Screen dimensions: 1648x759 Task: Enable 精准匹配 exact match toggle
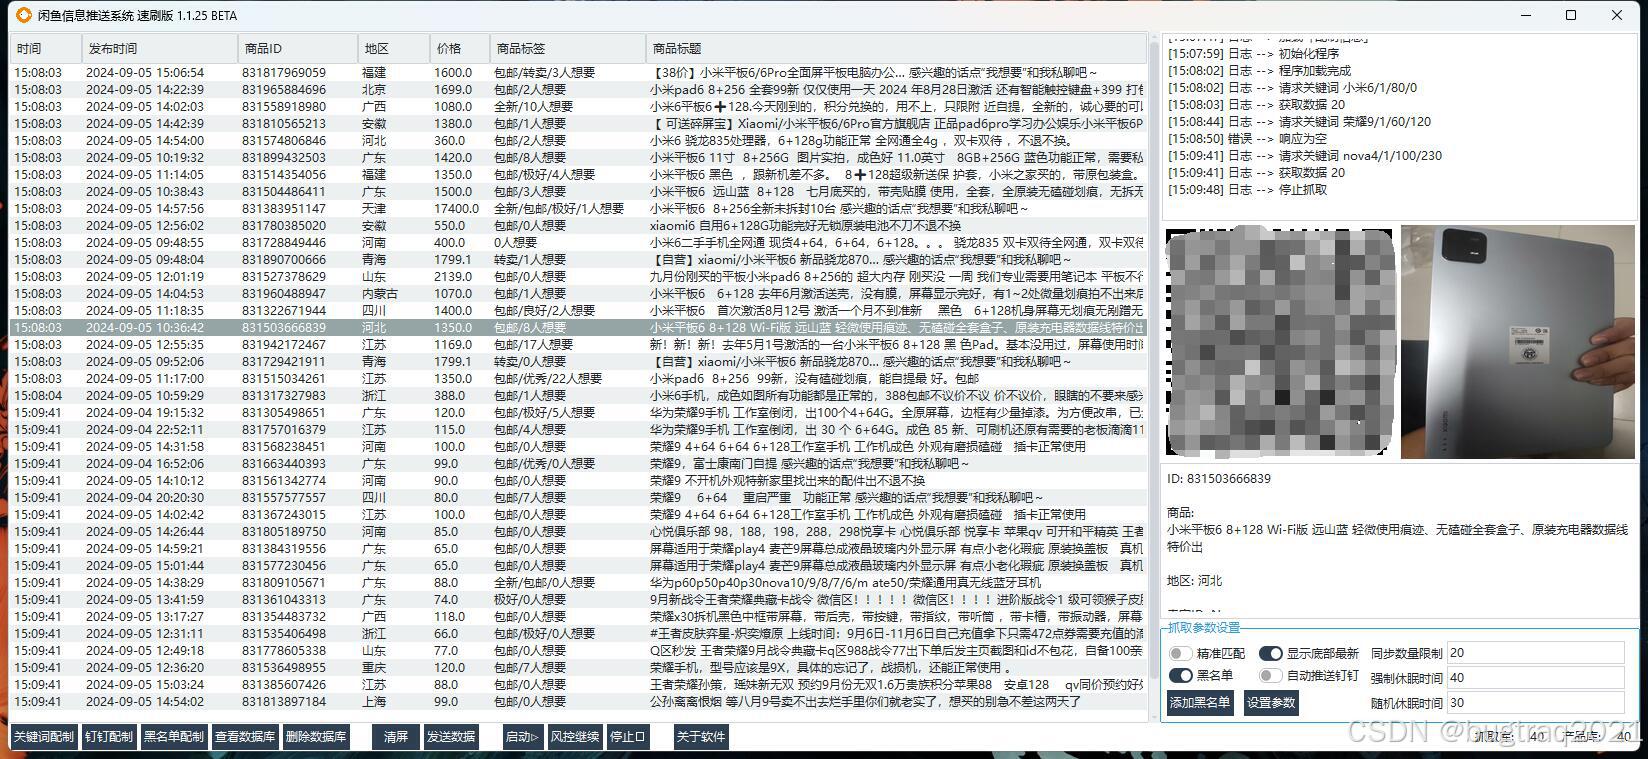1181,654
